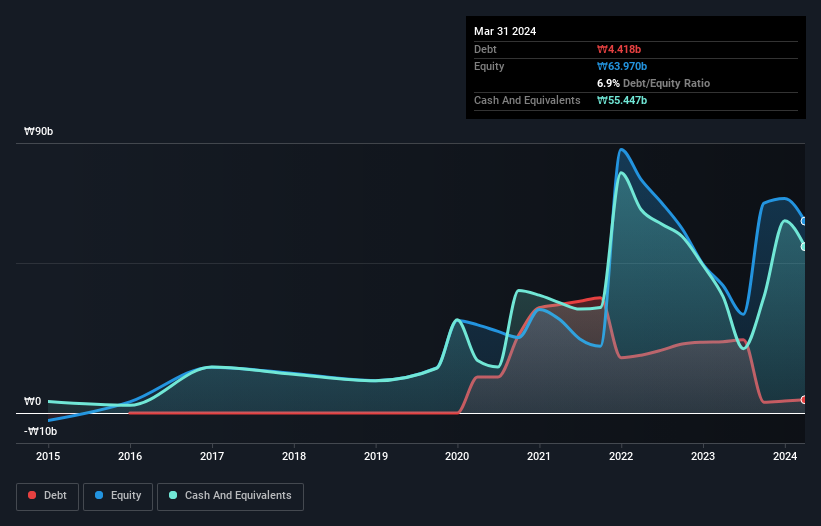
Task: Toggle the Equity series legend button
Action: click(118, 496)
